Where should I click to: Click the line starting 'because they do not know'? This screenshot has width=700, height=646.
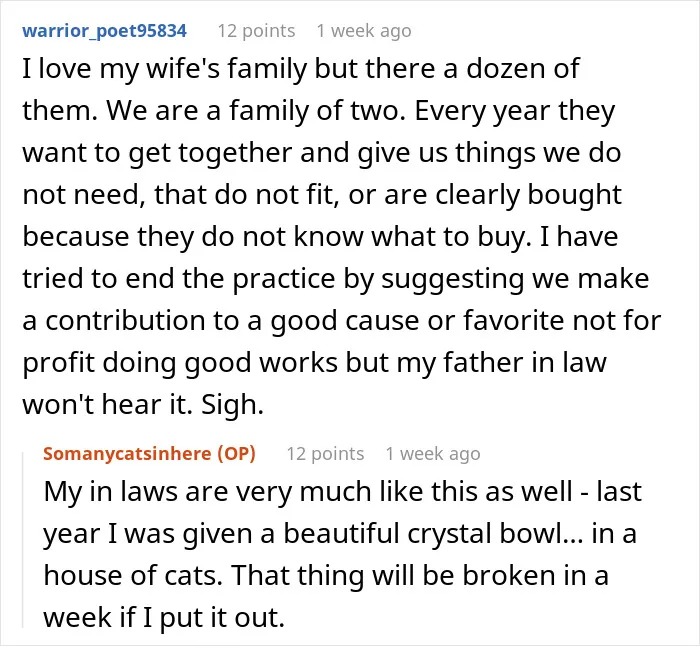coord(320,237)
